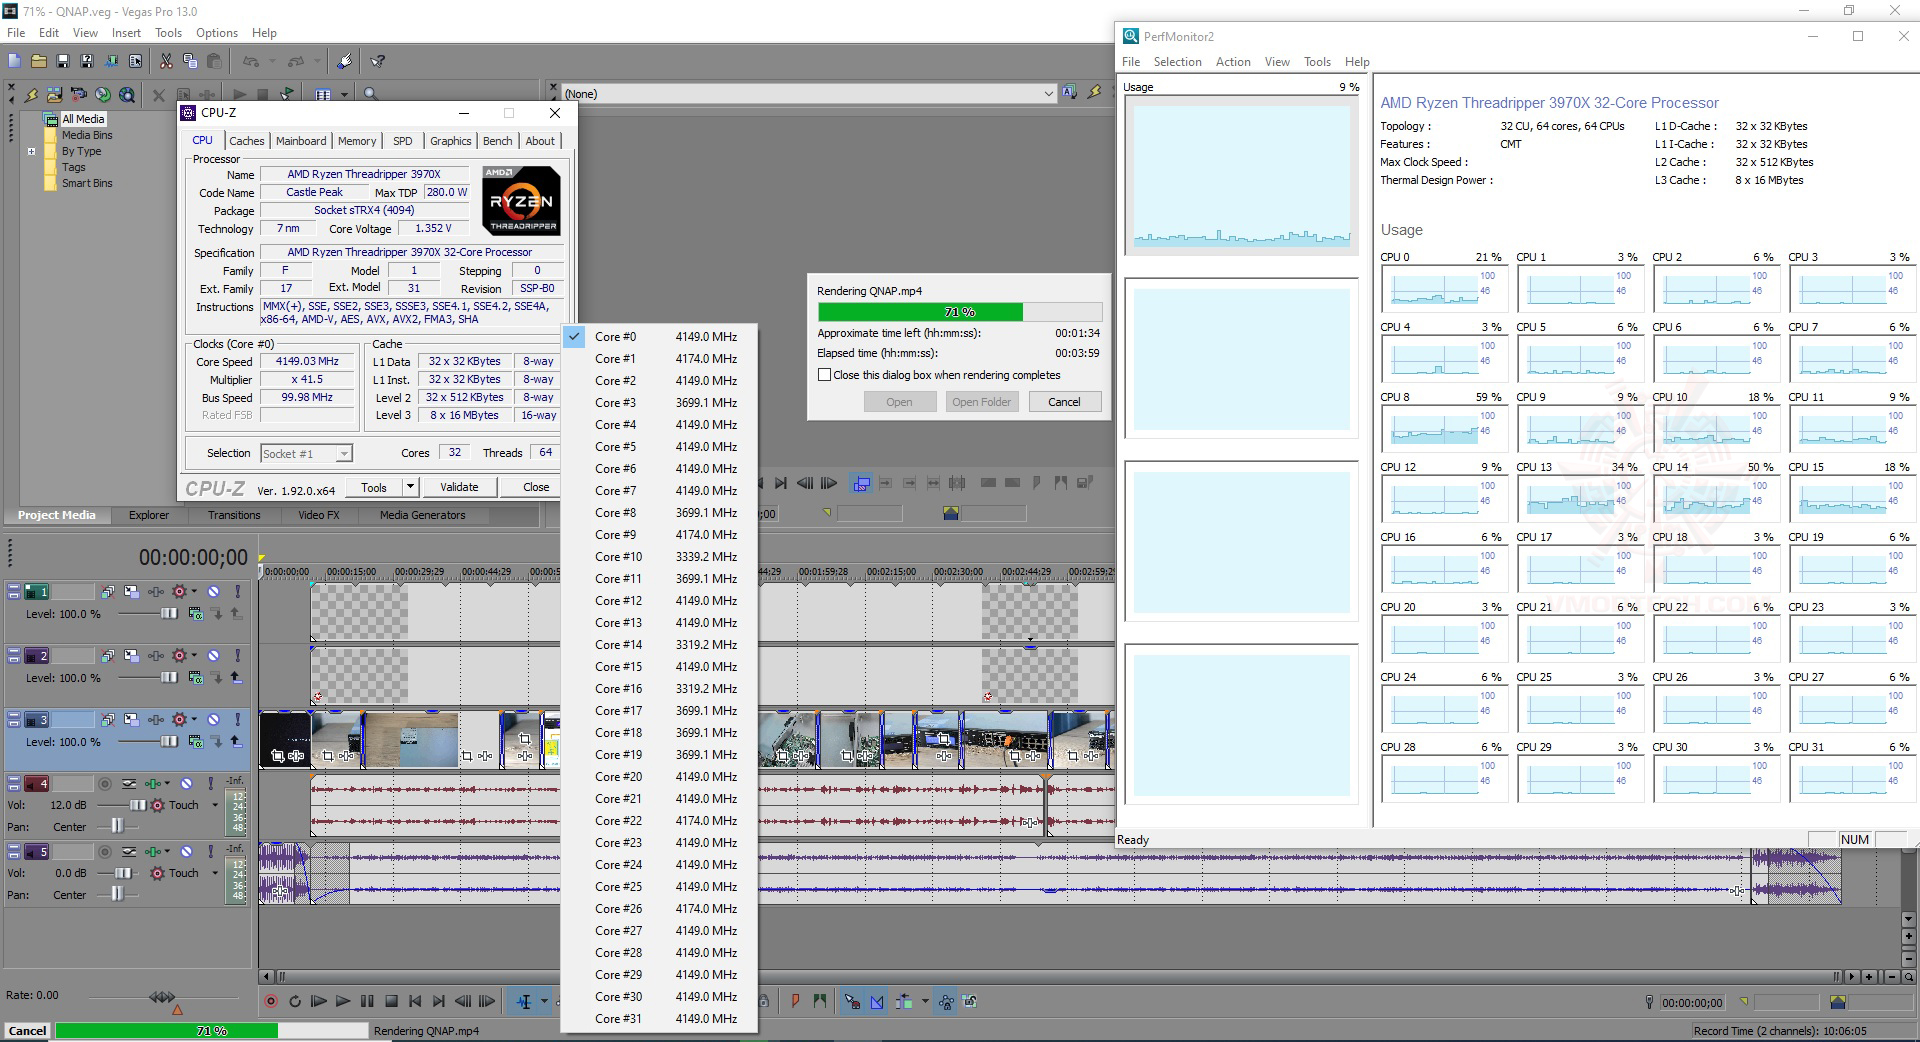
Task: Solo video track 3
Action: (x=238, y=720)
